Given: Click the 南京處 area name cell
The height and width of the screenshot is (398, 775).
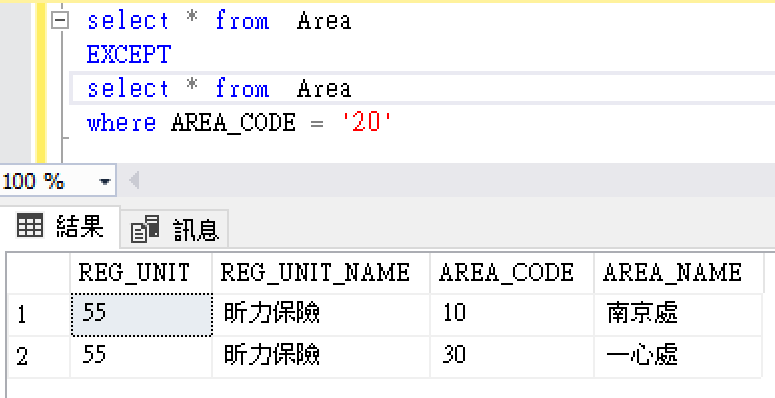Looking at the screenshot, I should (678, 315).
